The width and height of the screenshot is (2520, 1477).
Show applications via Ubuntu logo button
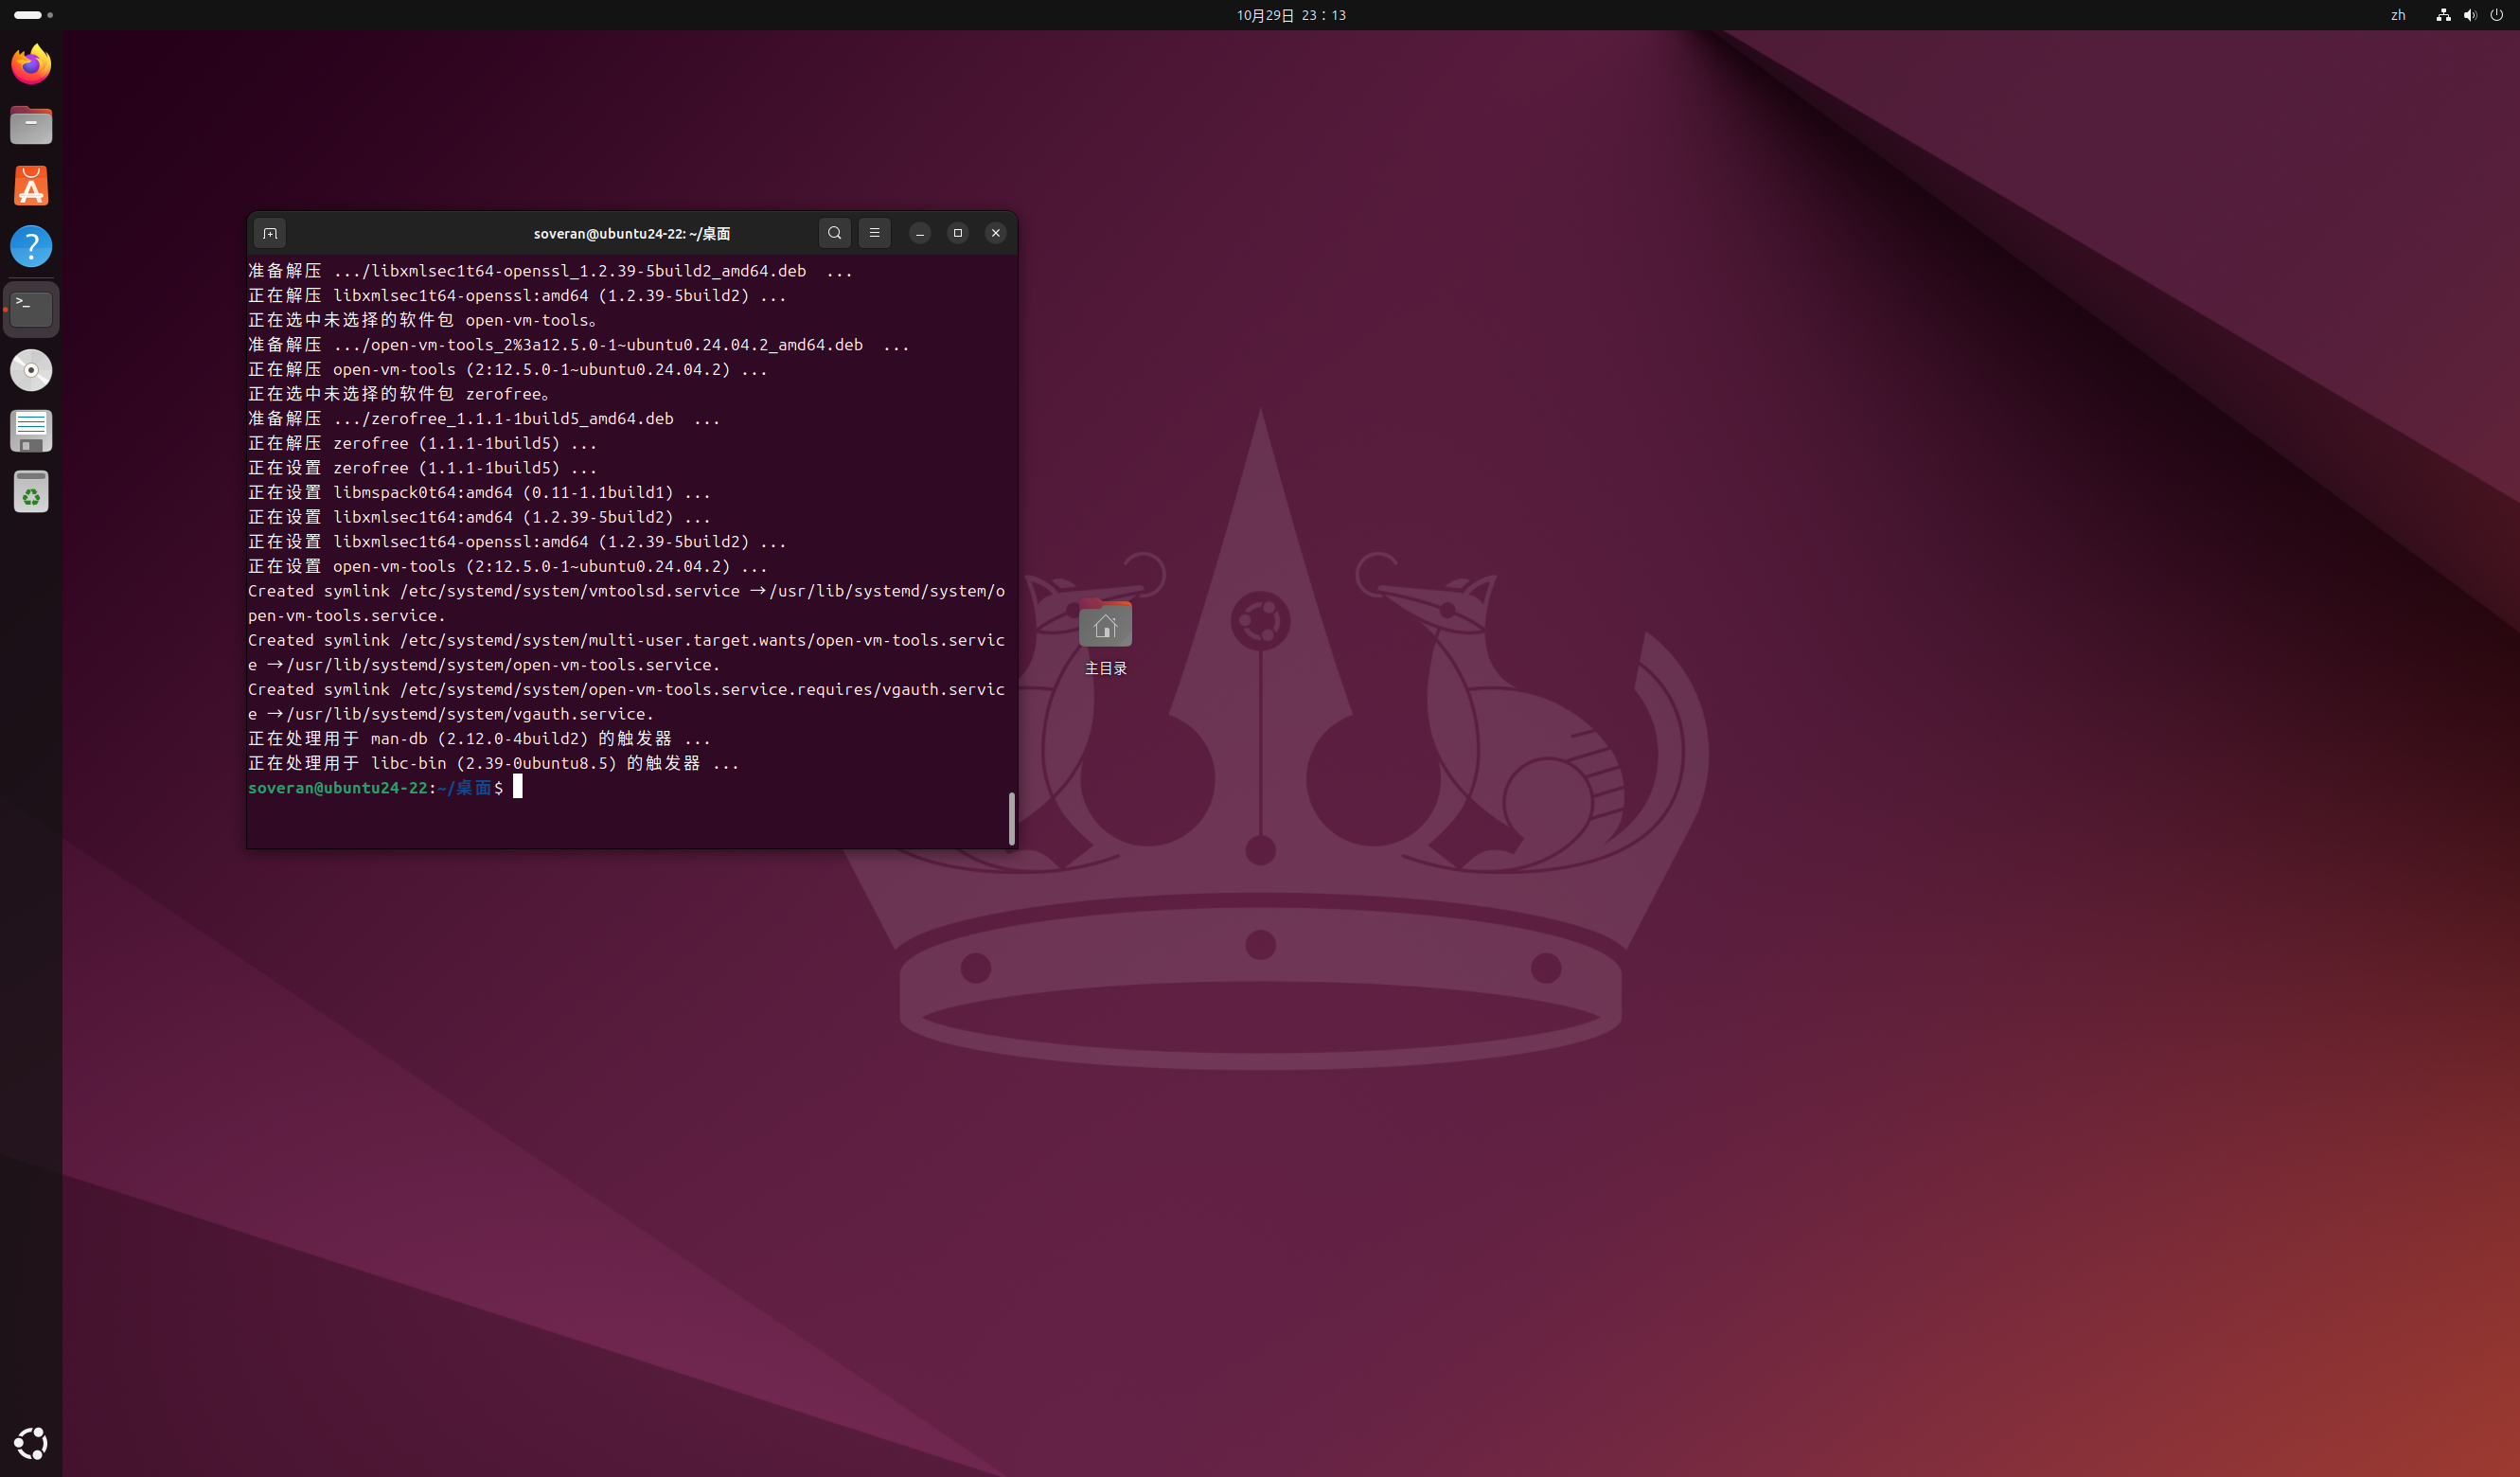point(31,1443)
